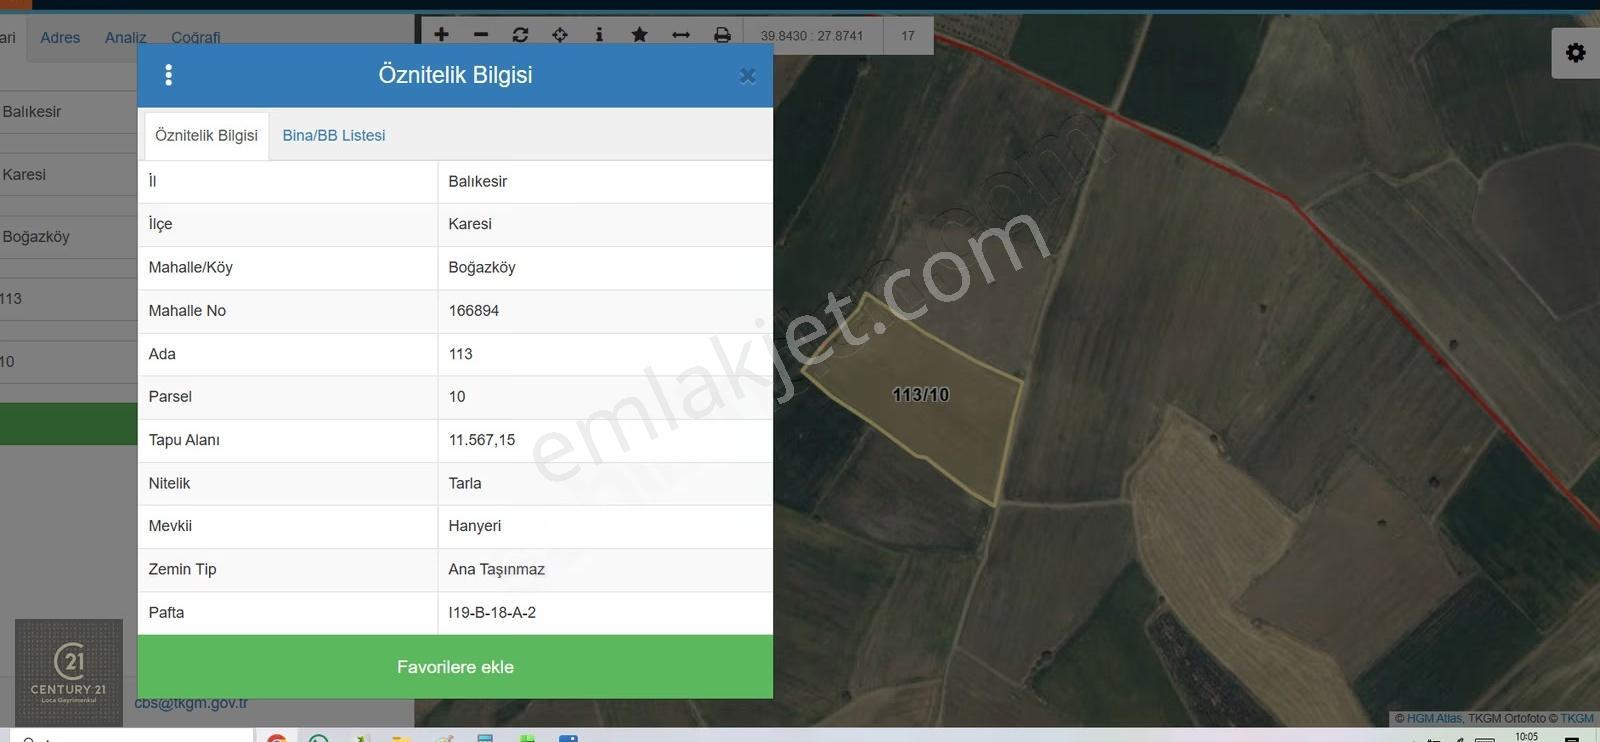The width and height of the screenshot is (1600, 742).
Task: Select the Mahalle/Köy value Boğazköy in table
Action: pos(482,268)
